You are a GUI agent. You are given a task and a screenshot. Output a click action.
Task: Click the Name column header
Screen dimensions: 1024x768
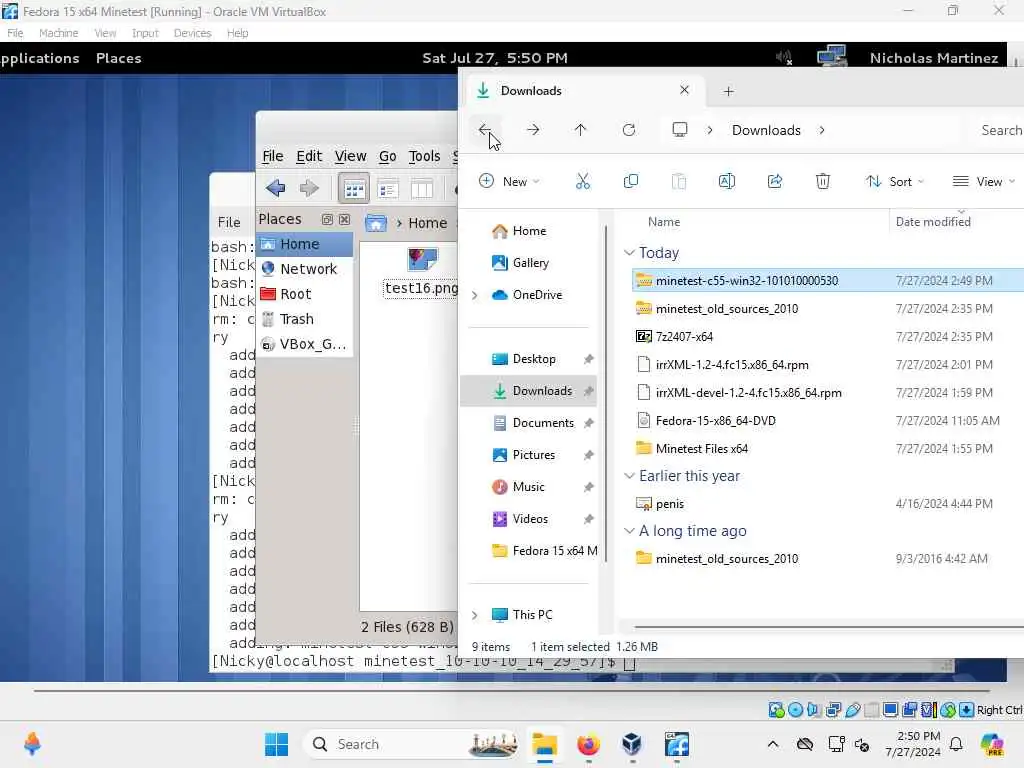tap(664, 222)
